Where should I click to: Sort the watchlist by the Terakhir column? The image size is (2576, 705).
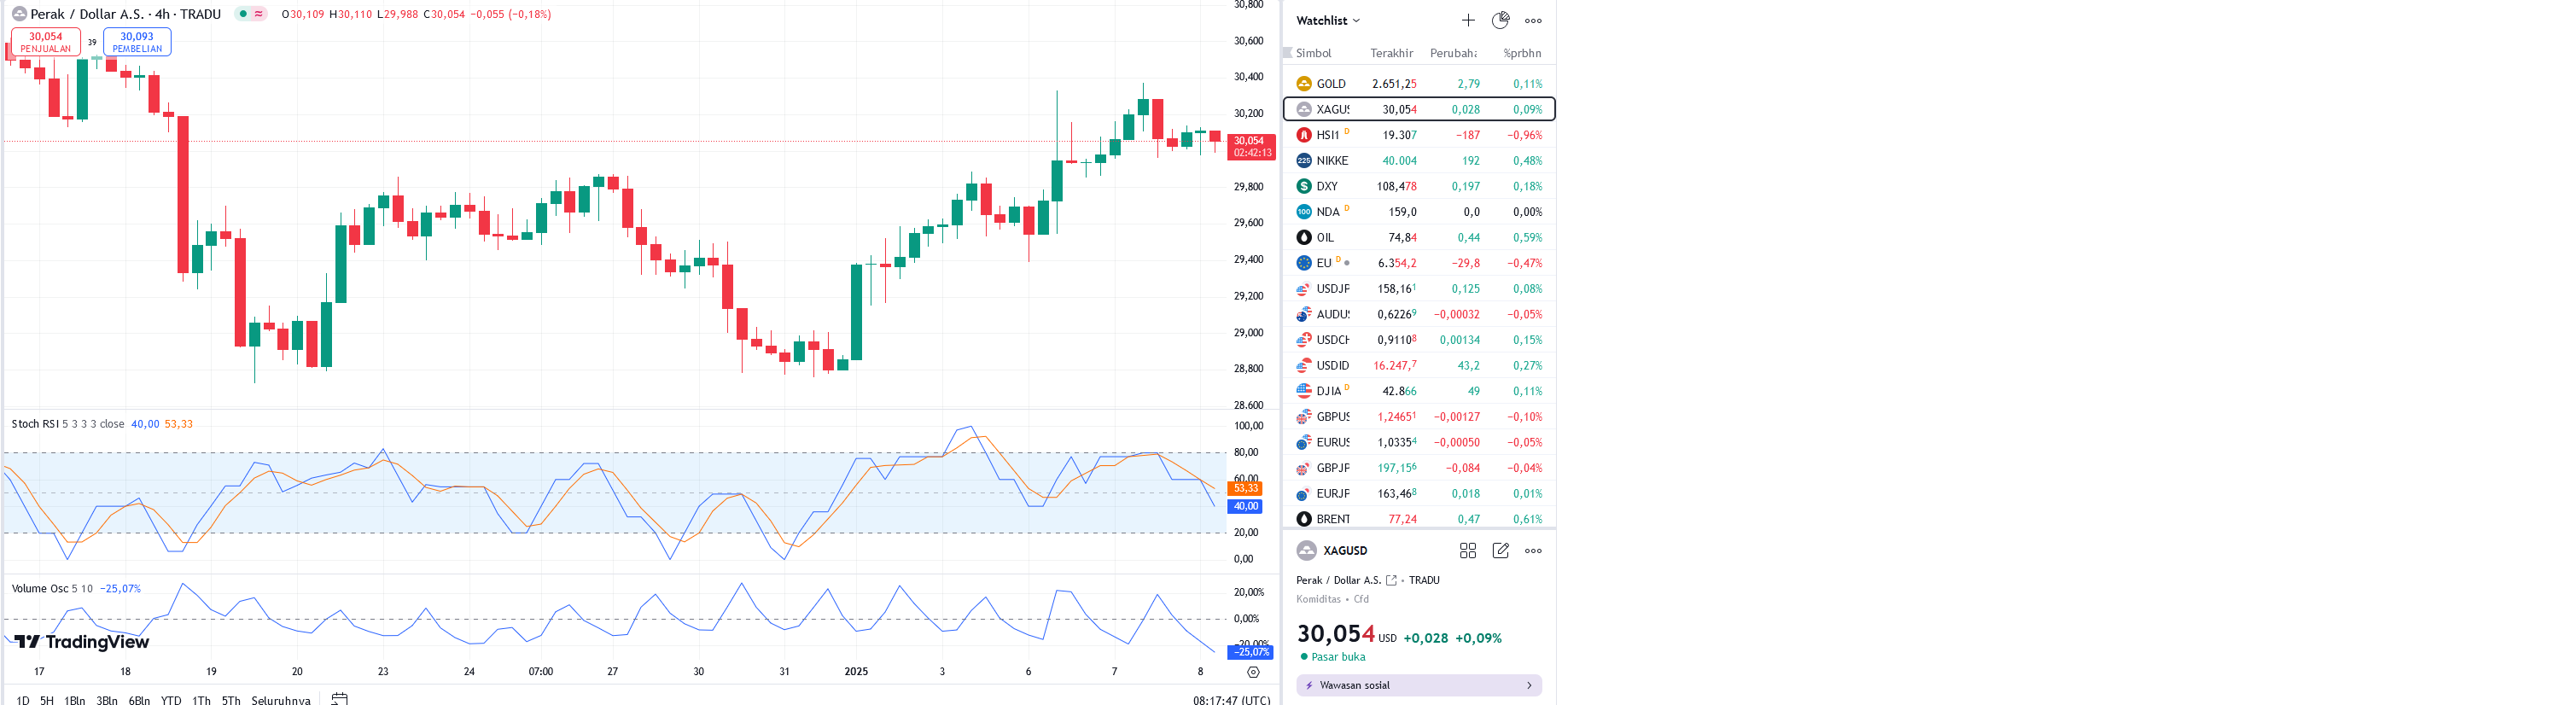pos(1391,53)
